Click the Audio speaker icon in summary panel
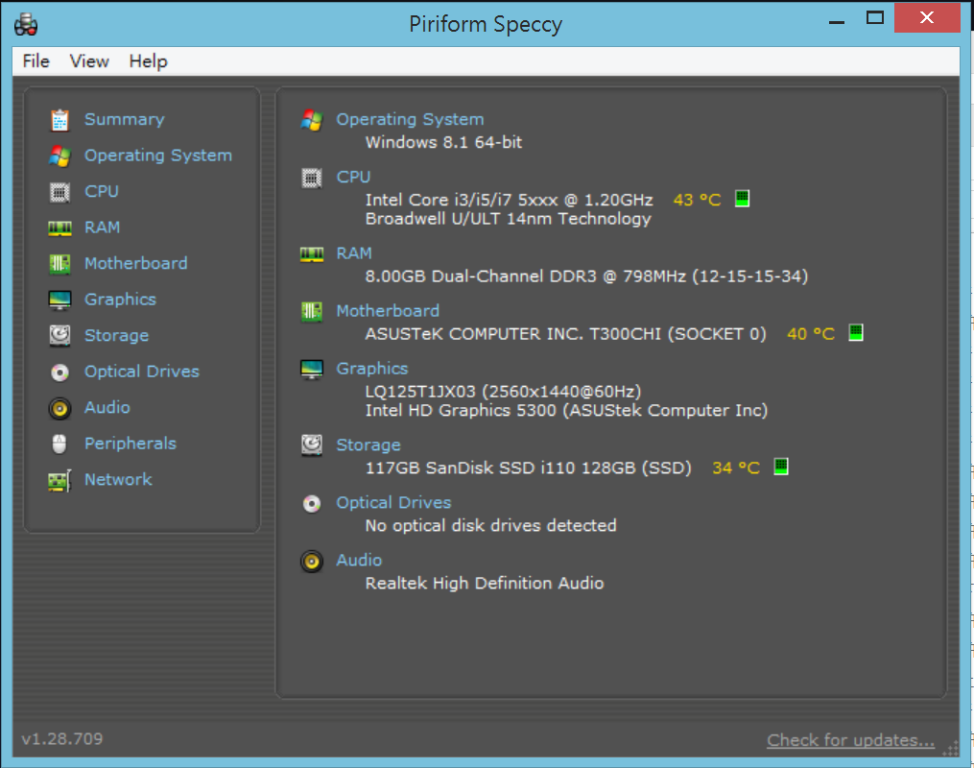This screenshot has width=974, height=768. pyautogui.click(x=312, y=561)
